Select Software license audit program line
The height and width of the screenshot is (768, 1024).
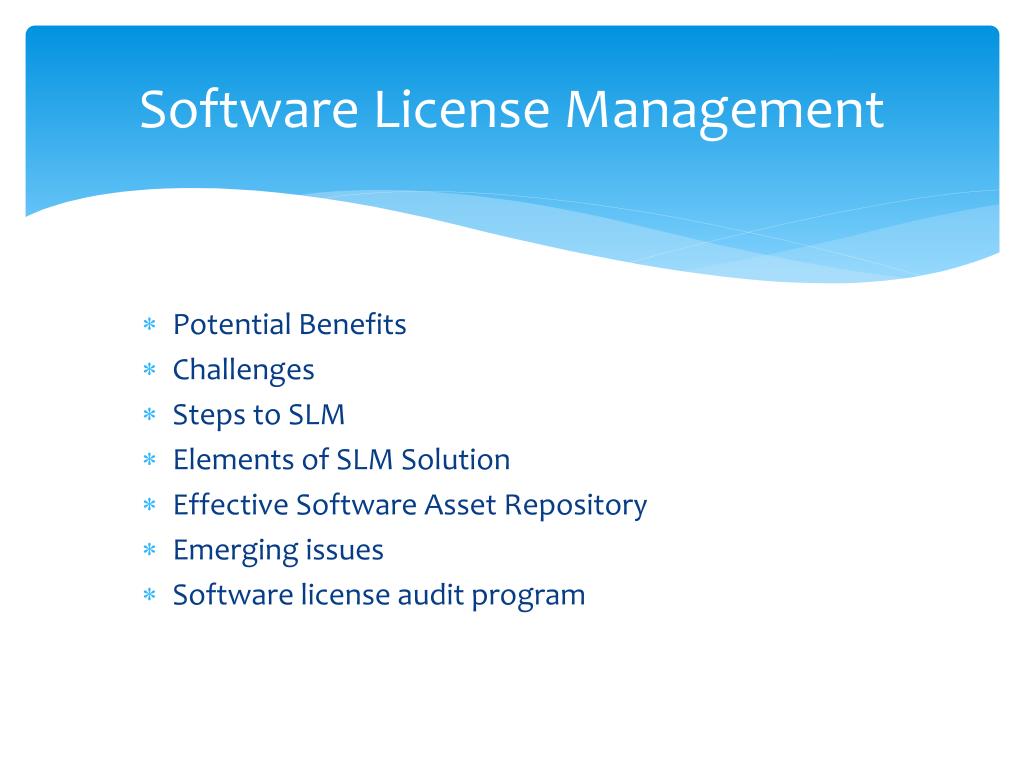pos(379,596)
